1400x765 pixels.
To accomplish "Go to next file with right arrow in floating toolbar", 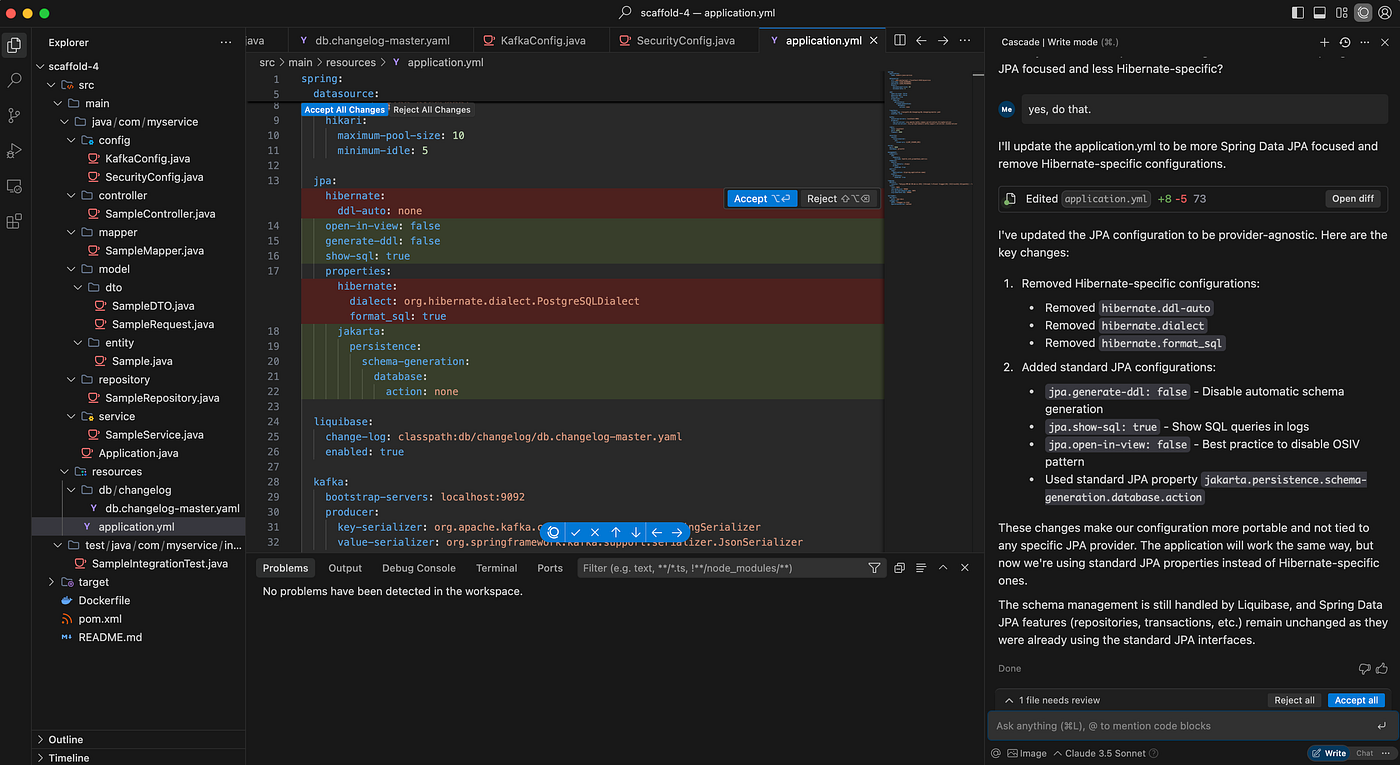I will coord(677,533).
